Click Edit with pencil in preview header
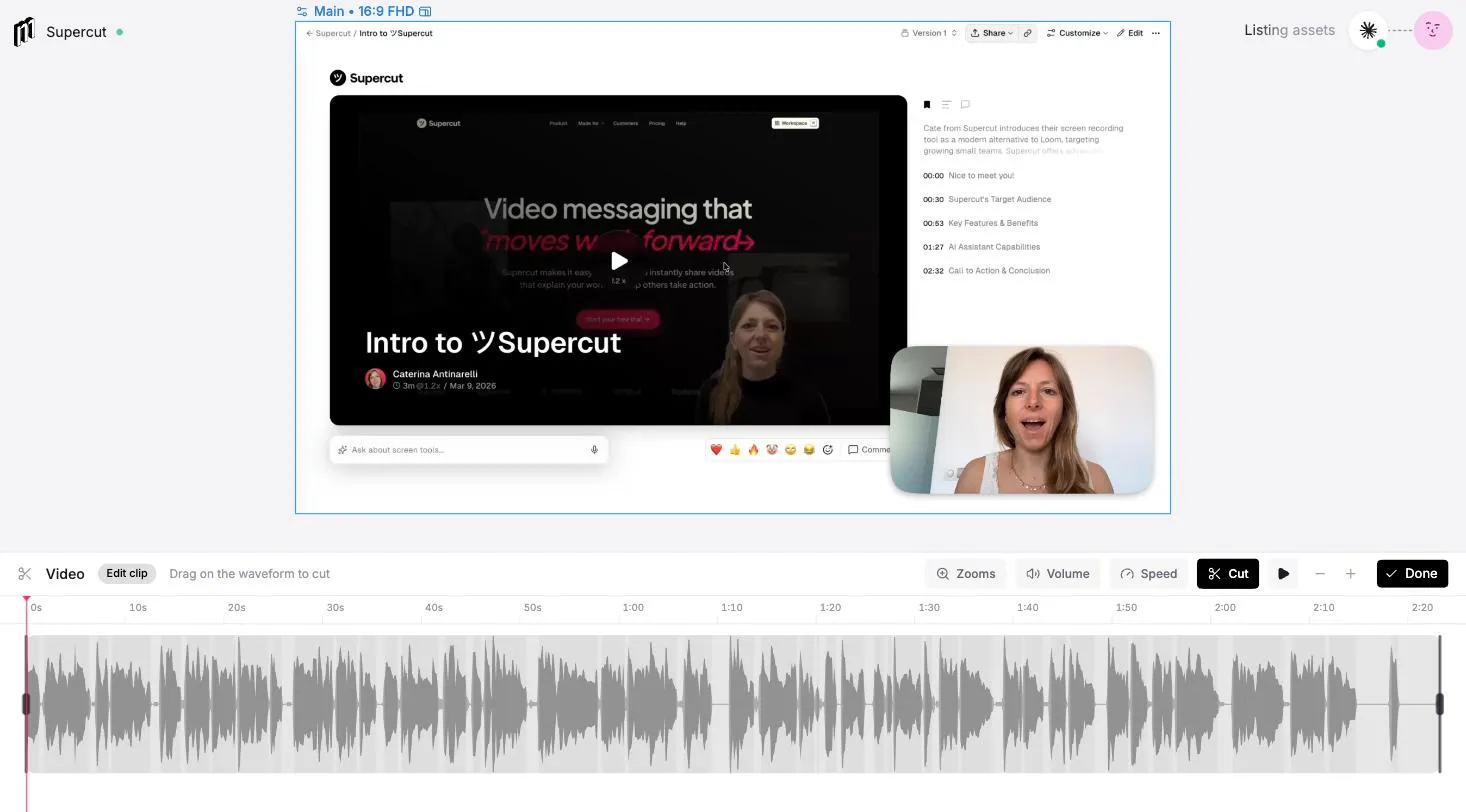The height and width of the screenshot is (812, 1466). point(1130,33)
